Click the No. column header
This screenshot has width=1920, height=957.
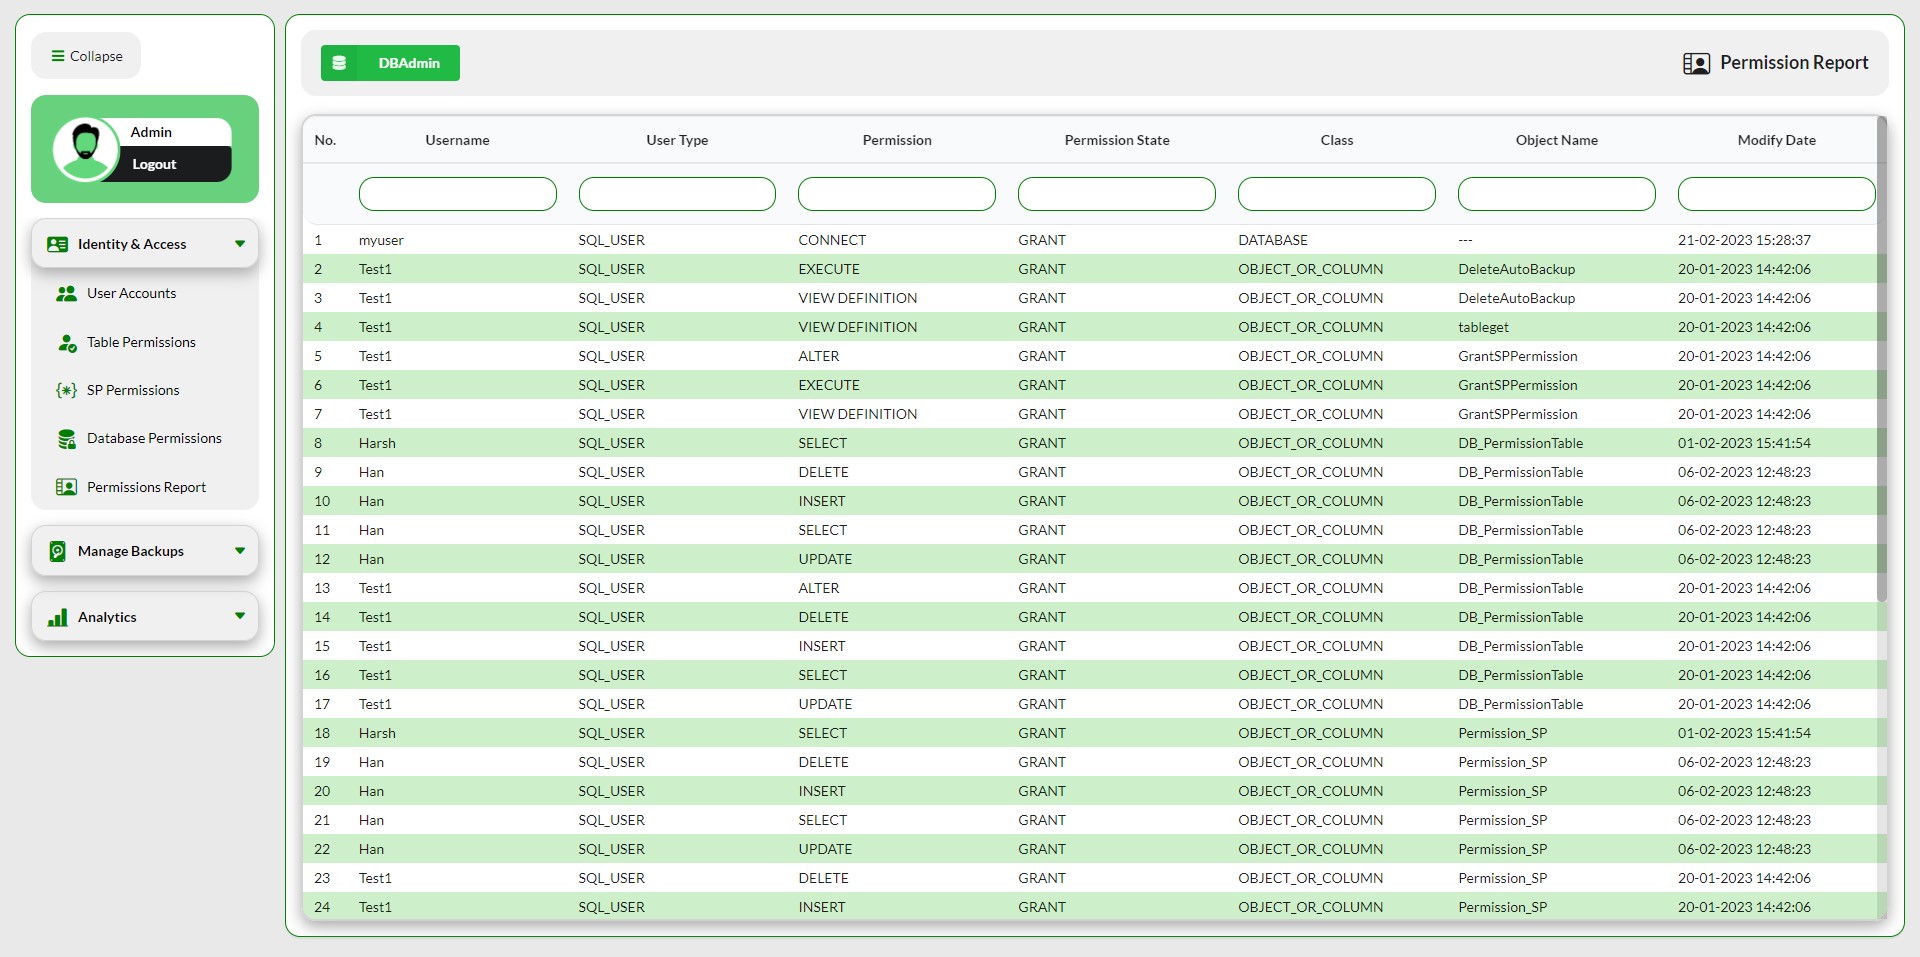325,140
